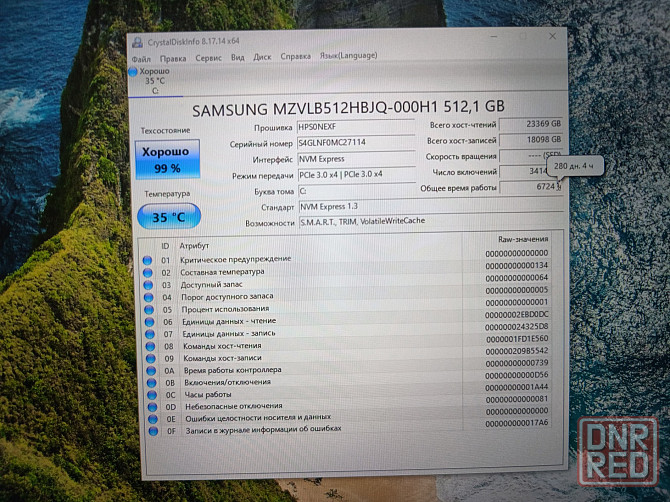Viewport: 670px width, 502px height.
Task: Click the Атрибут column header
Action: point(194,246)
